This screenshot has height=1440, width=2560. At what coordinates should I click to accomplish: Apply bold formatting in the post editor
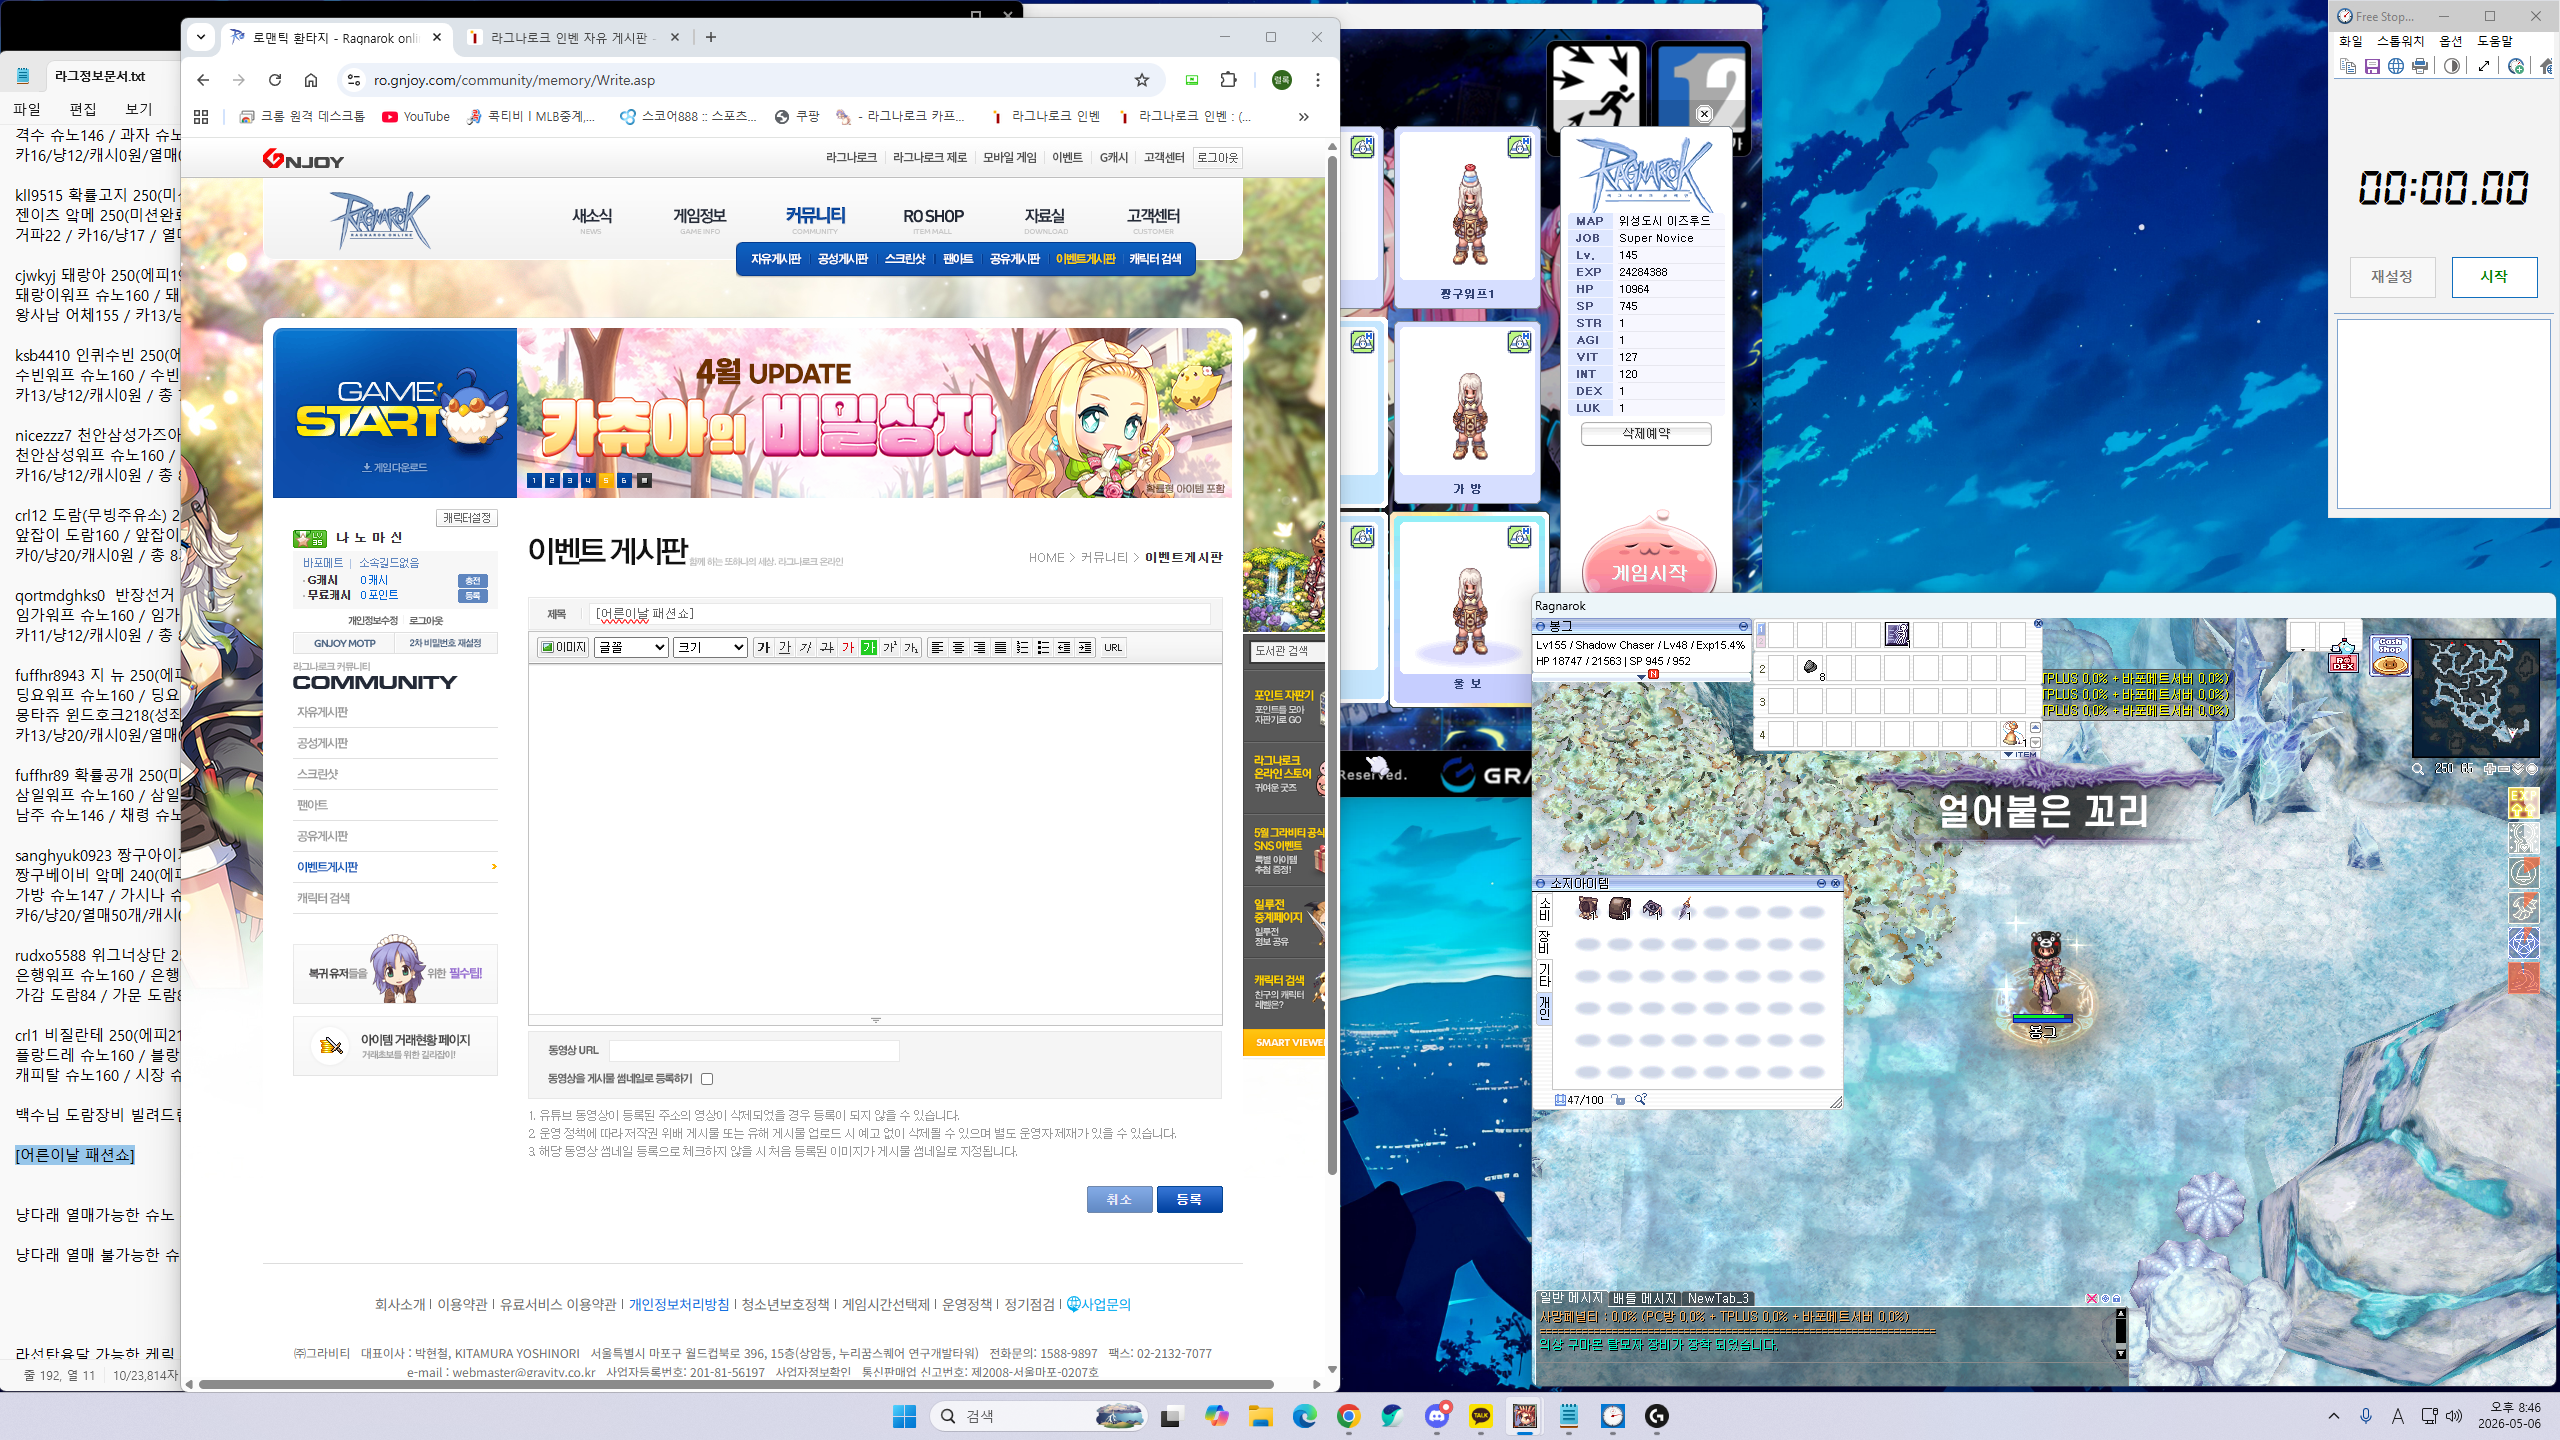point(764,647)
